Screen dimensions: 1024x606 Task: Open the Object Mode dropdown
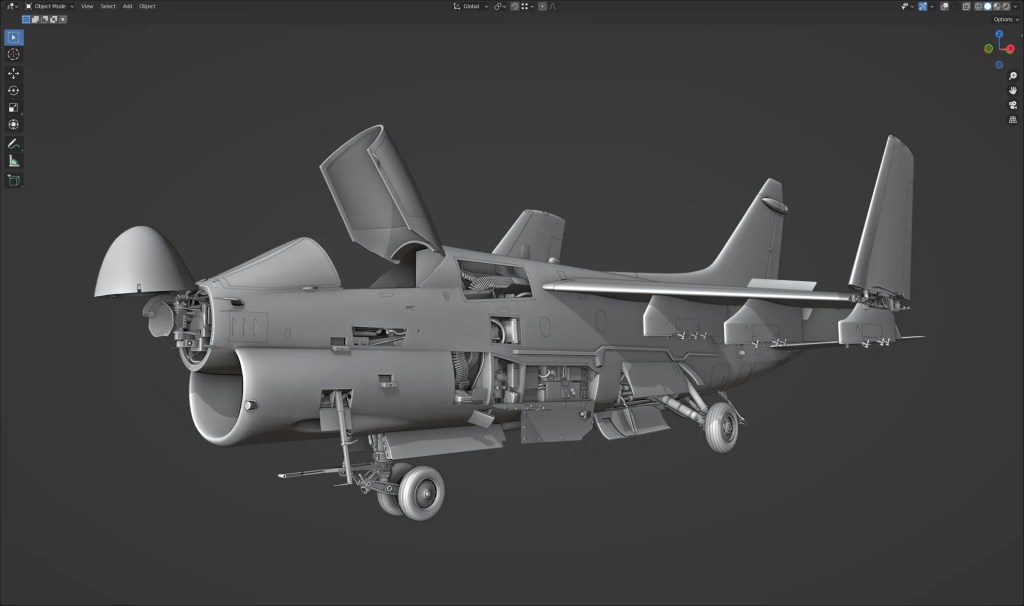tap(48, 6)
